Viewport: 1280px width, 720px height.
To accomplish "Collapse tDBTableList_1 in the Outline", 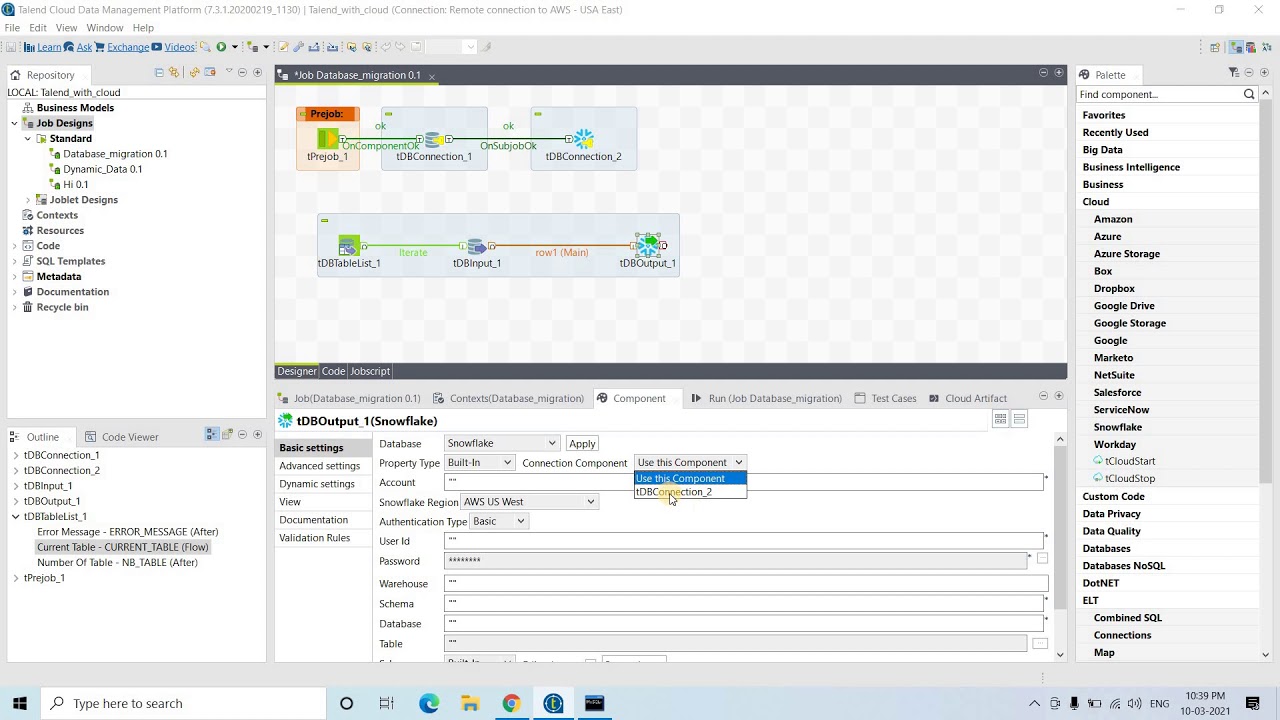I will [x=15, y=516].
